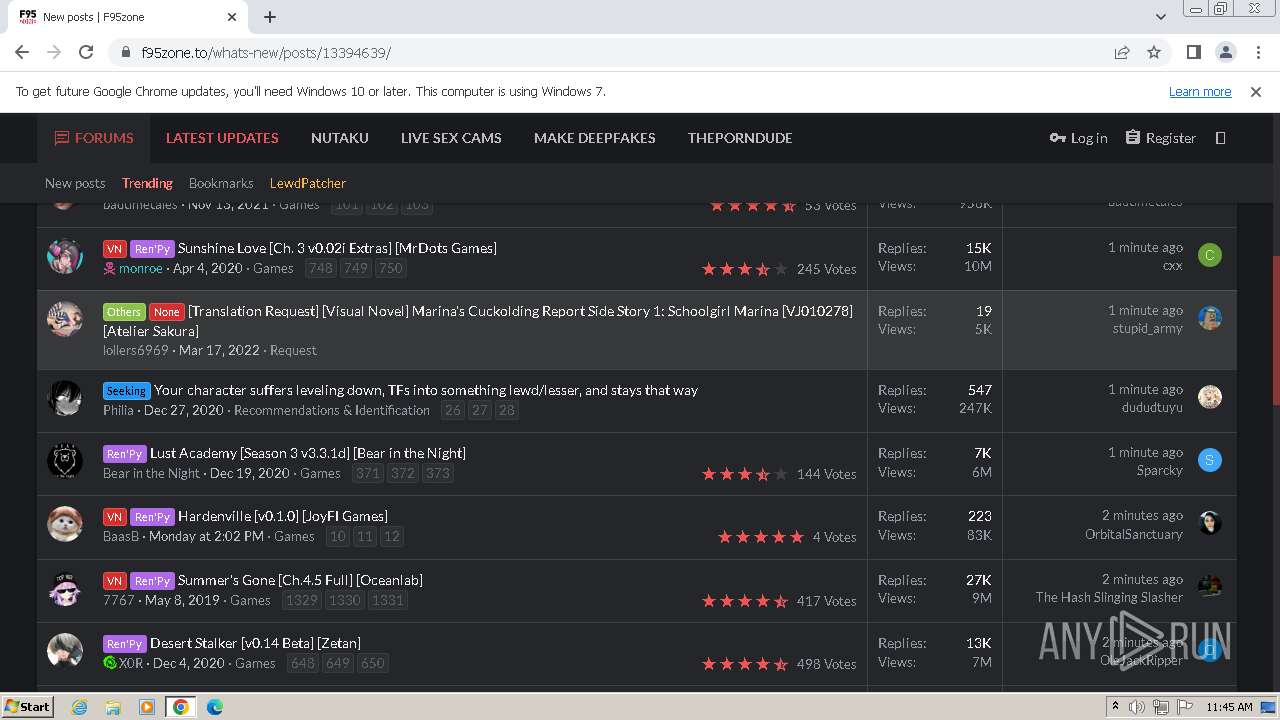Open Summer's Gone Ch.4.5 thread
This screenshot has height=720, width=1280.
click(300, 580)
